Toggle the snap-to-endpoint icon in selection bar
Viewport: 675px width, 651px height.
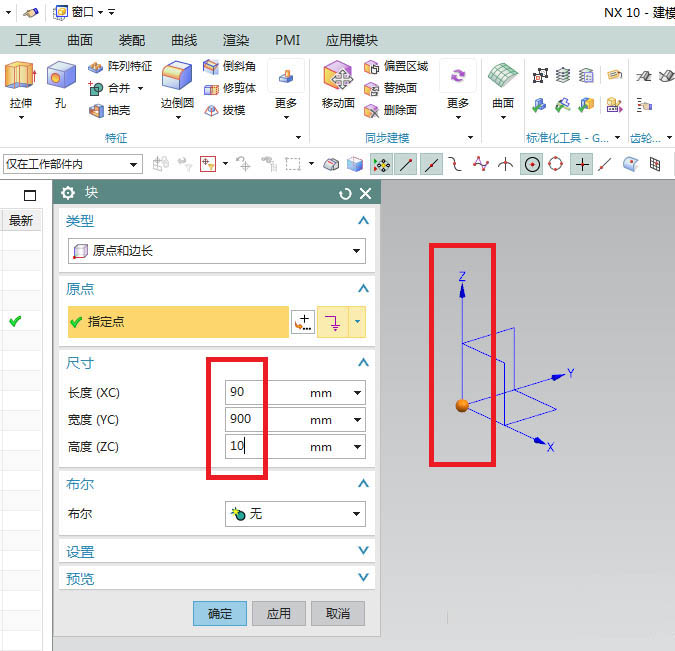tap(406, 164)
